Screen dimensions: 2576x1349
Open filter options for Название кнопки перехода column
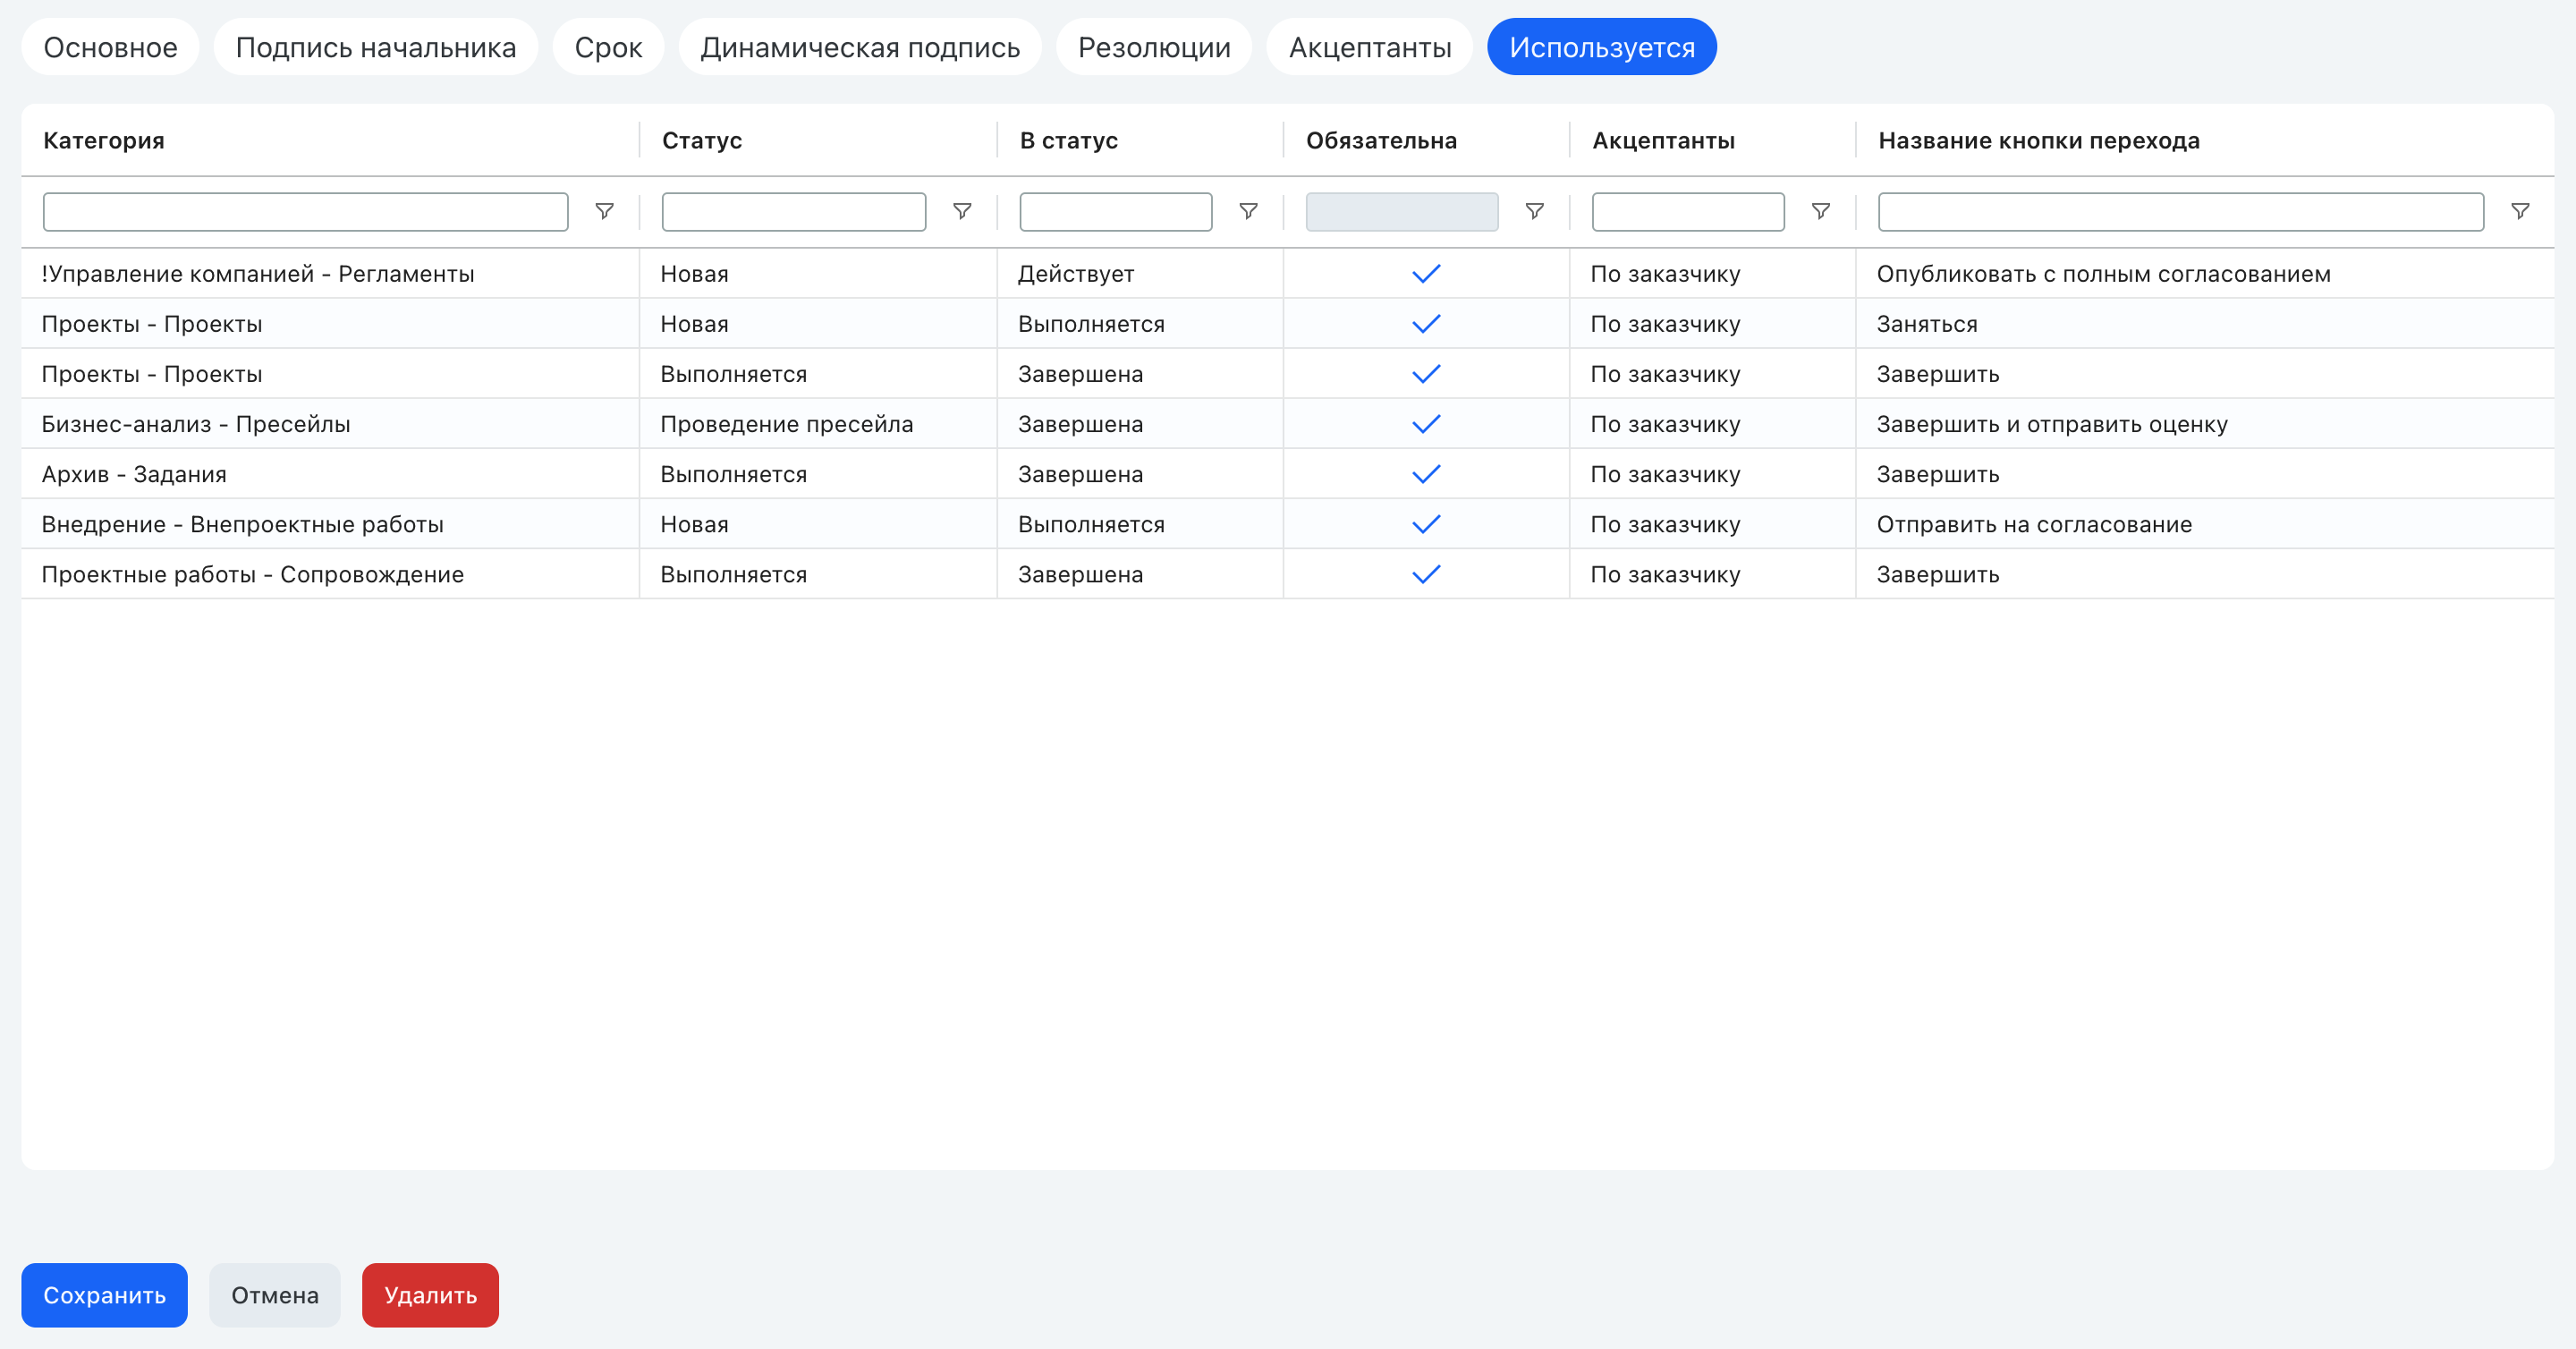click(x=2520, y=211)
